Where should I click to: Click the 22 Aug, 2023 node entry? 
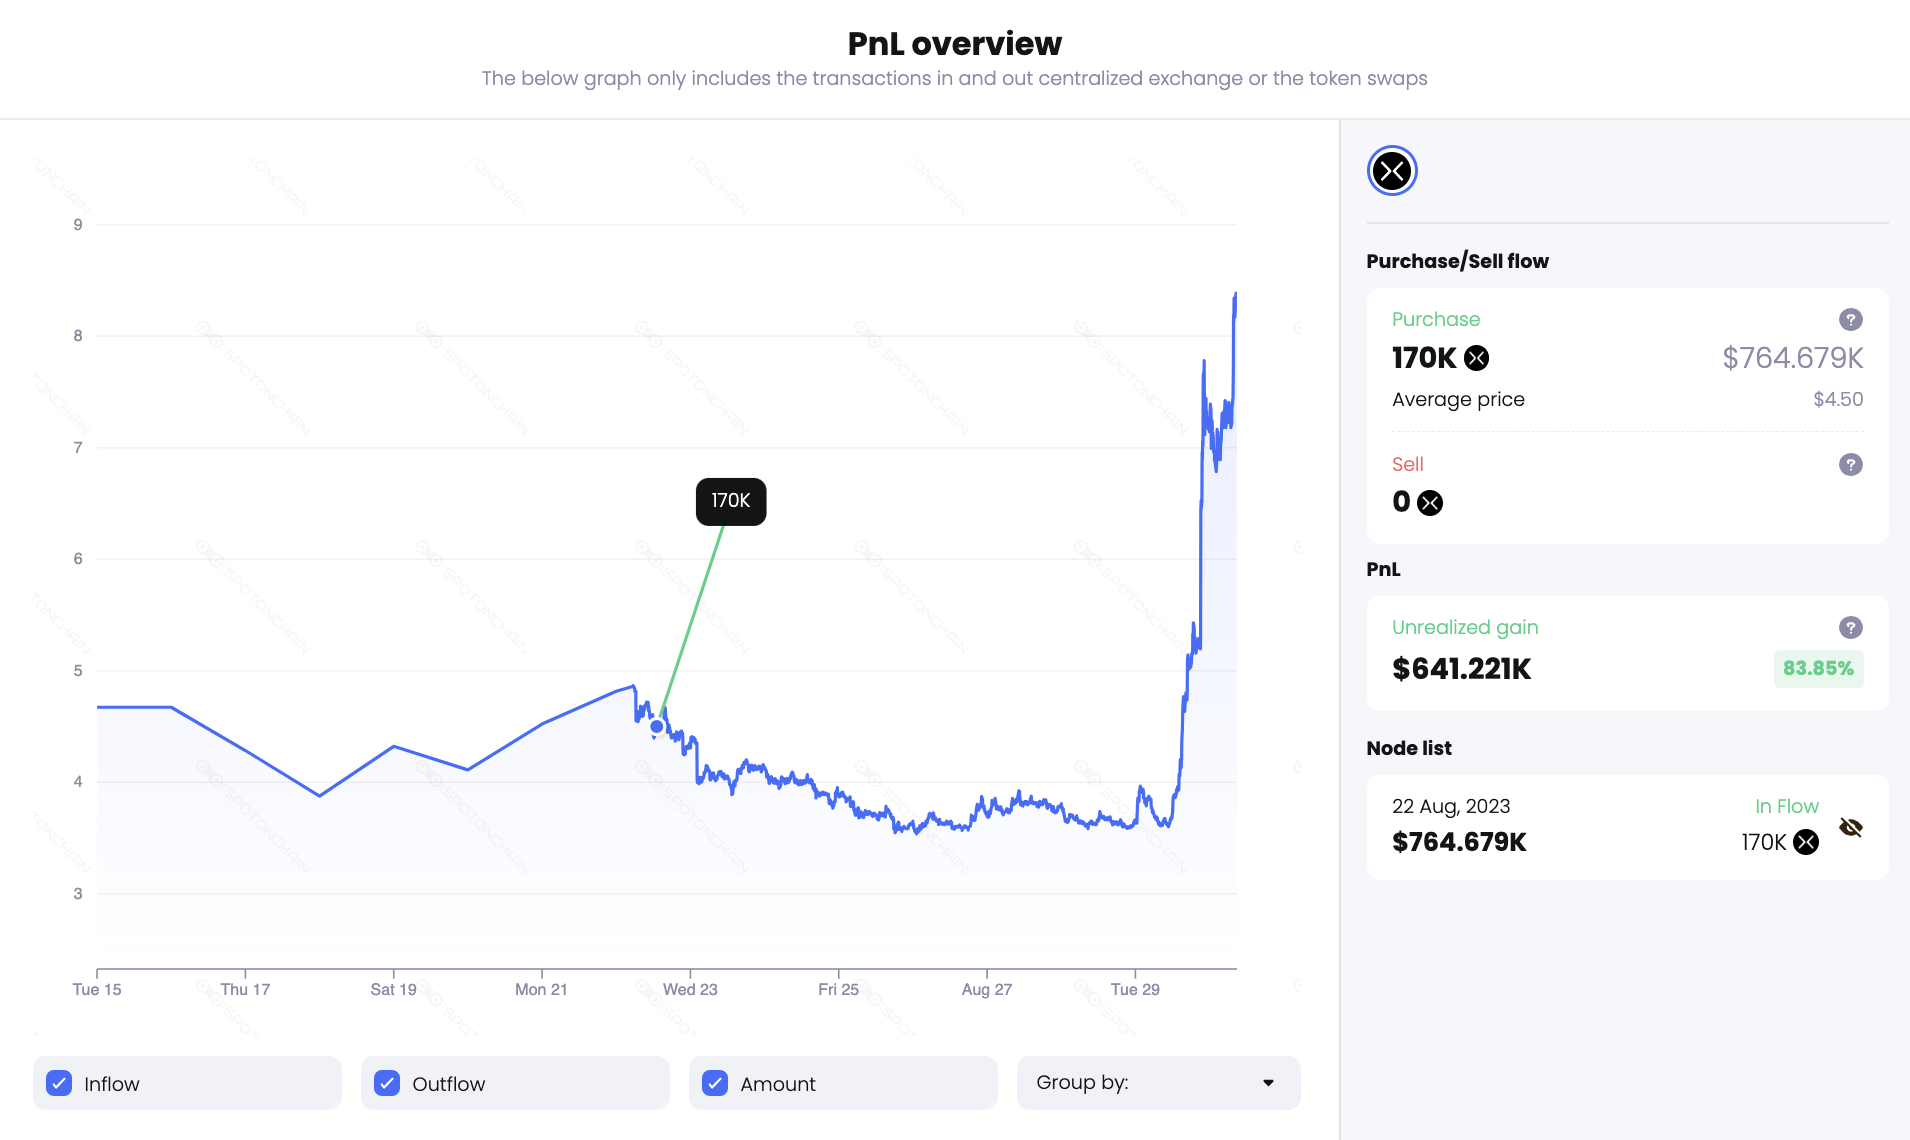[1450, 806]
